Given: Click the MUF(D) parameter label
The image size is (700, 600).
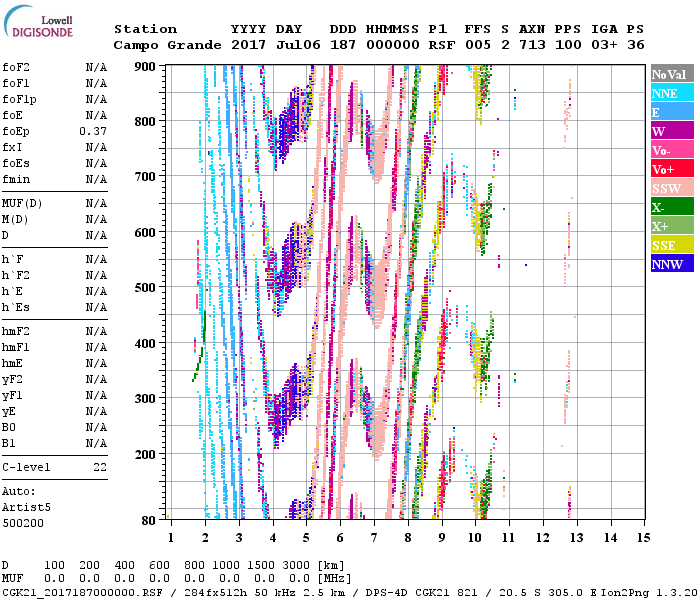Looking at the screenshot, I should 20,204.
